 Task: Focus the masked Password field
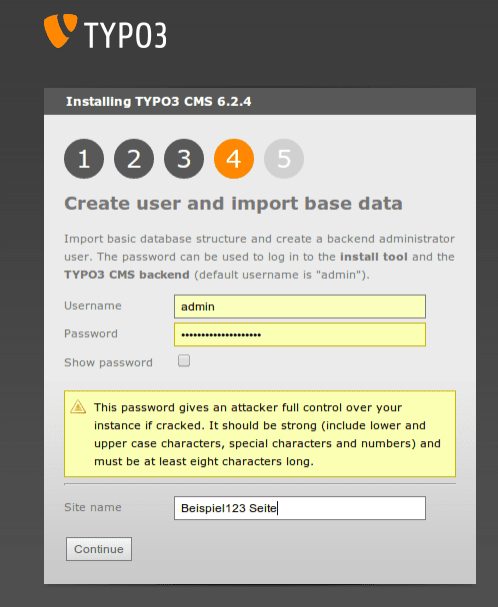(300, 334)
